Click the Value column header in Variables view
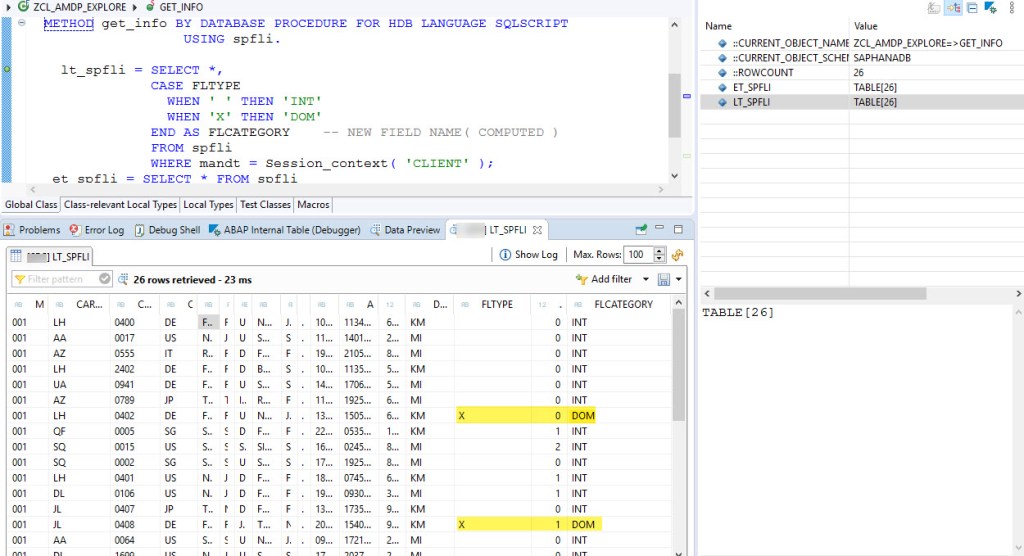 point(936,26)
